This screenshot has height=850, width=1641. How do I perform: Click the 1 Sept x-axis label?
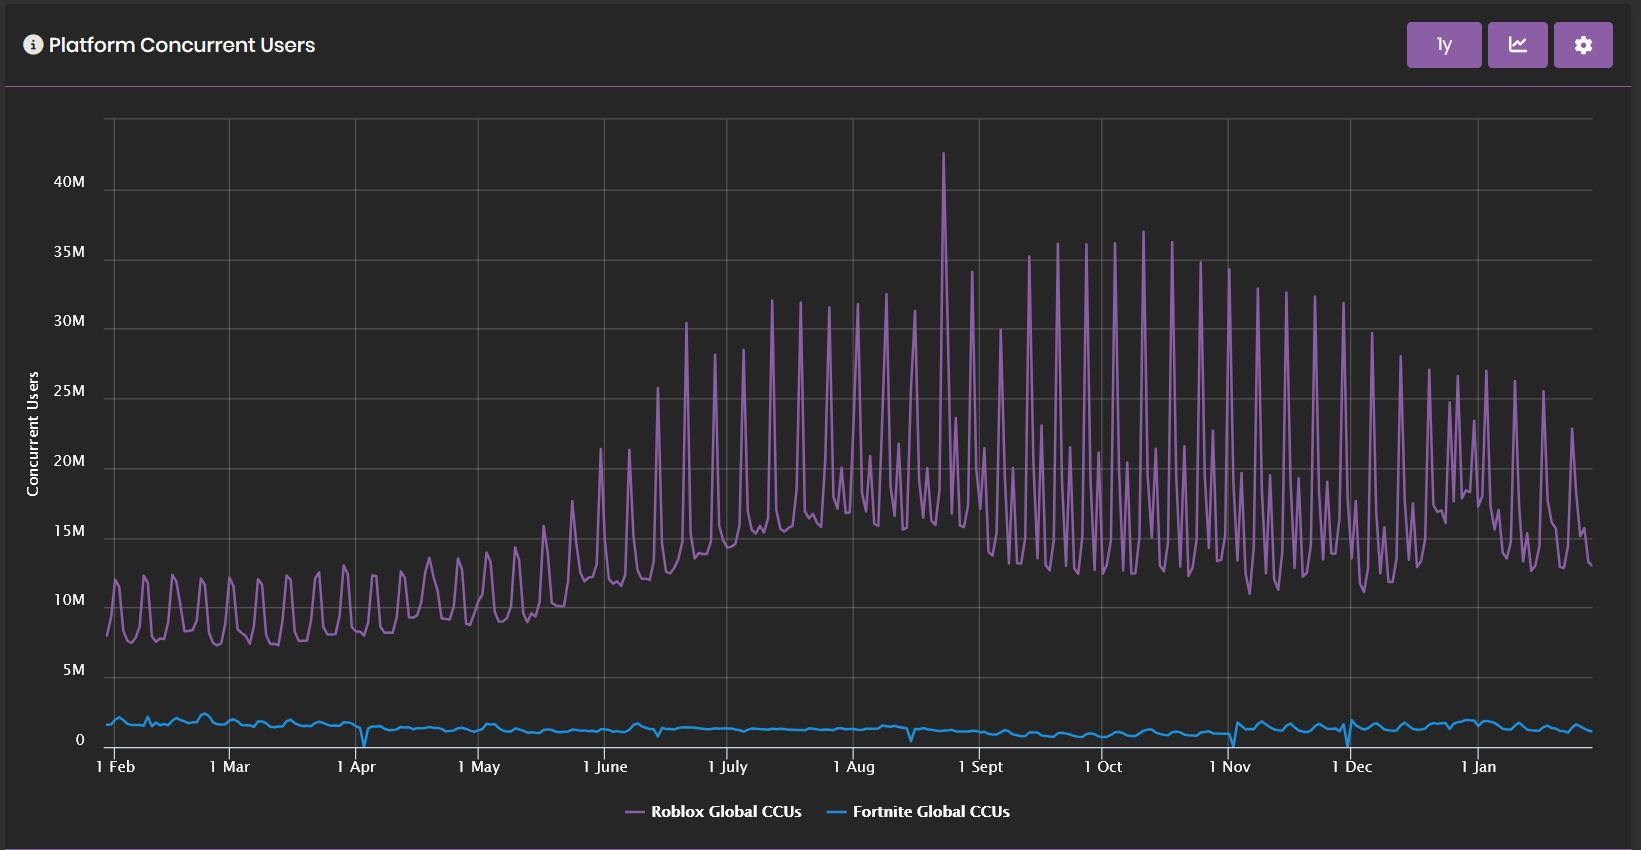pyautogui.click(x=980, y=766)
